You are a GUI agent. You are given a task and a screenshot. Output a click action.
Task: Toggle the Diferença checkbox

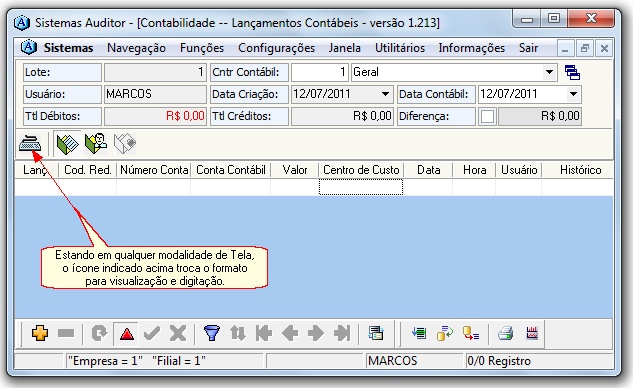[x=487, y=116]
